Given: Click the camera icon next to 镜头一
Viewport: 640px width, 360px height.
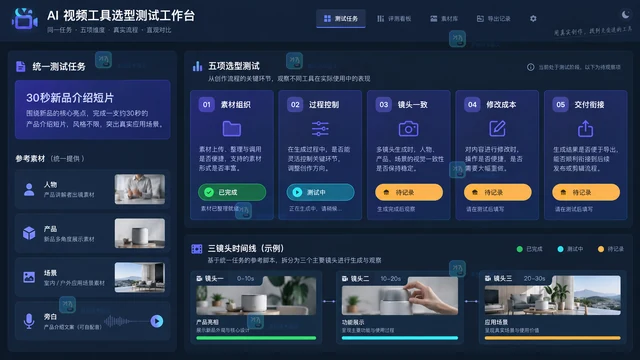Looking at the screenshot, I should [199, 278].
